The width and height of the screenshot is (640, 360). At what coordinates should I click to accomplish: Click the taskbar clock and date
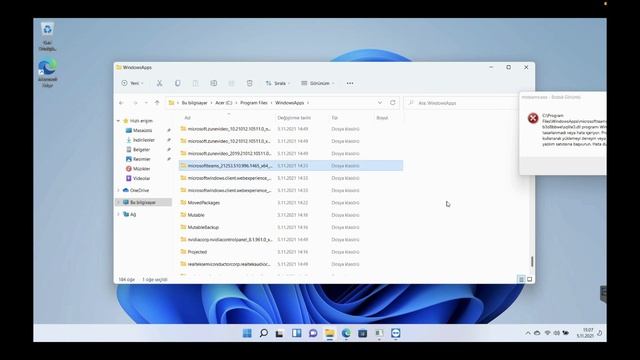[585, 333]
